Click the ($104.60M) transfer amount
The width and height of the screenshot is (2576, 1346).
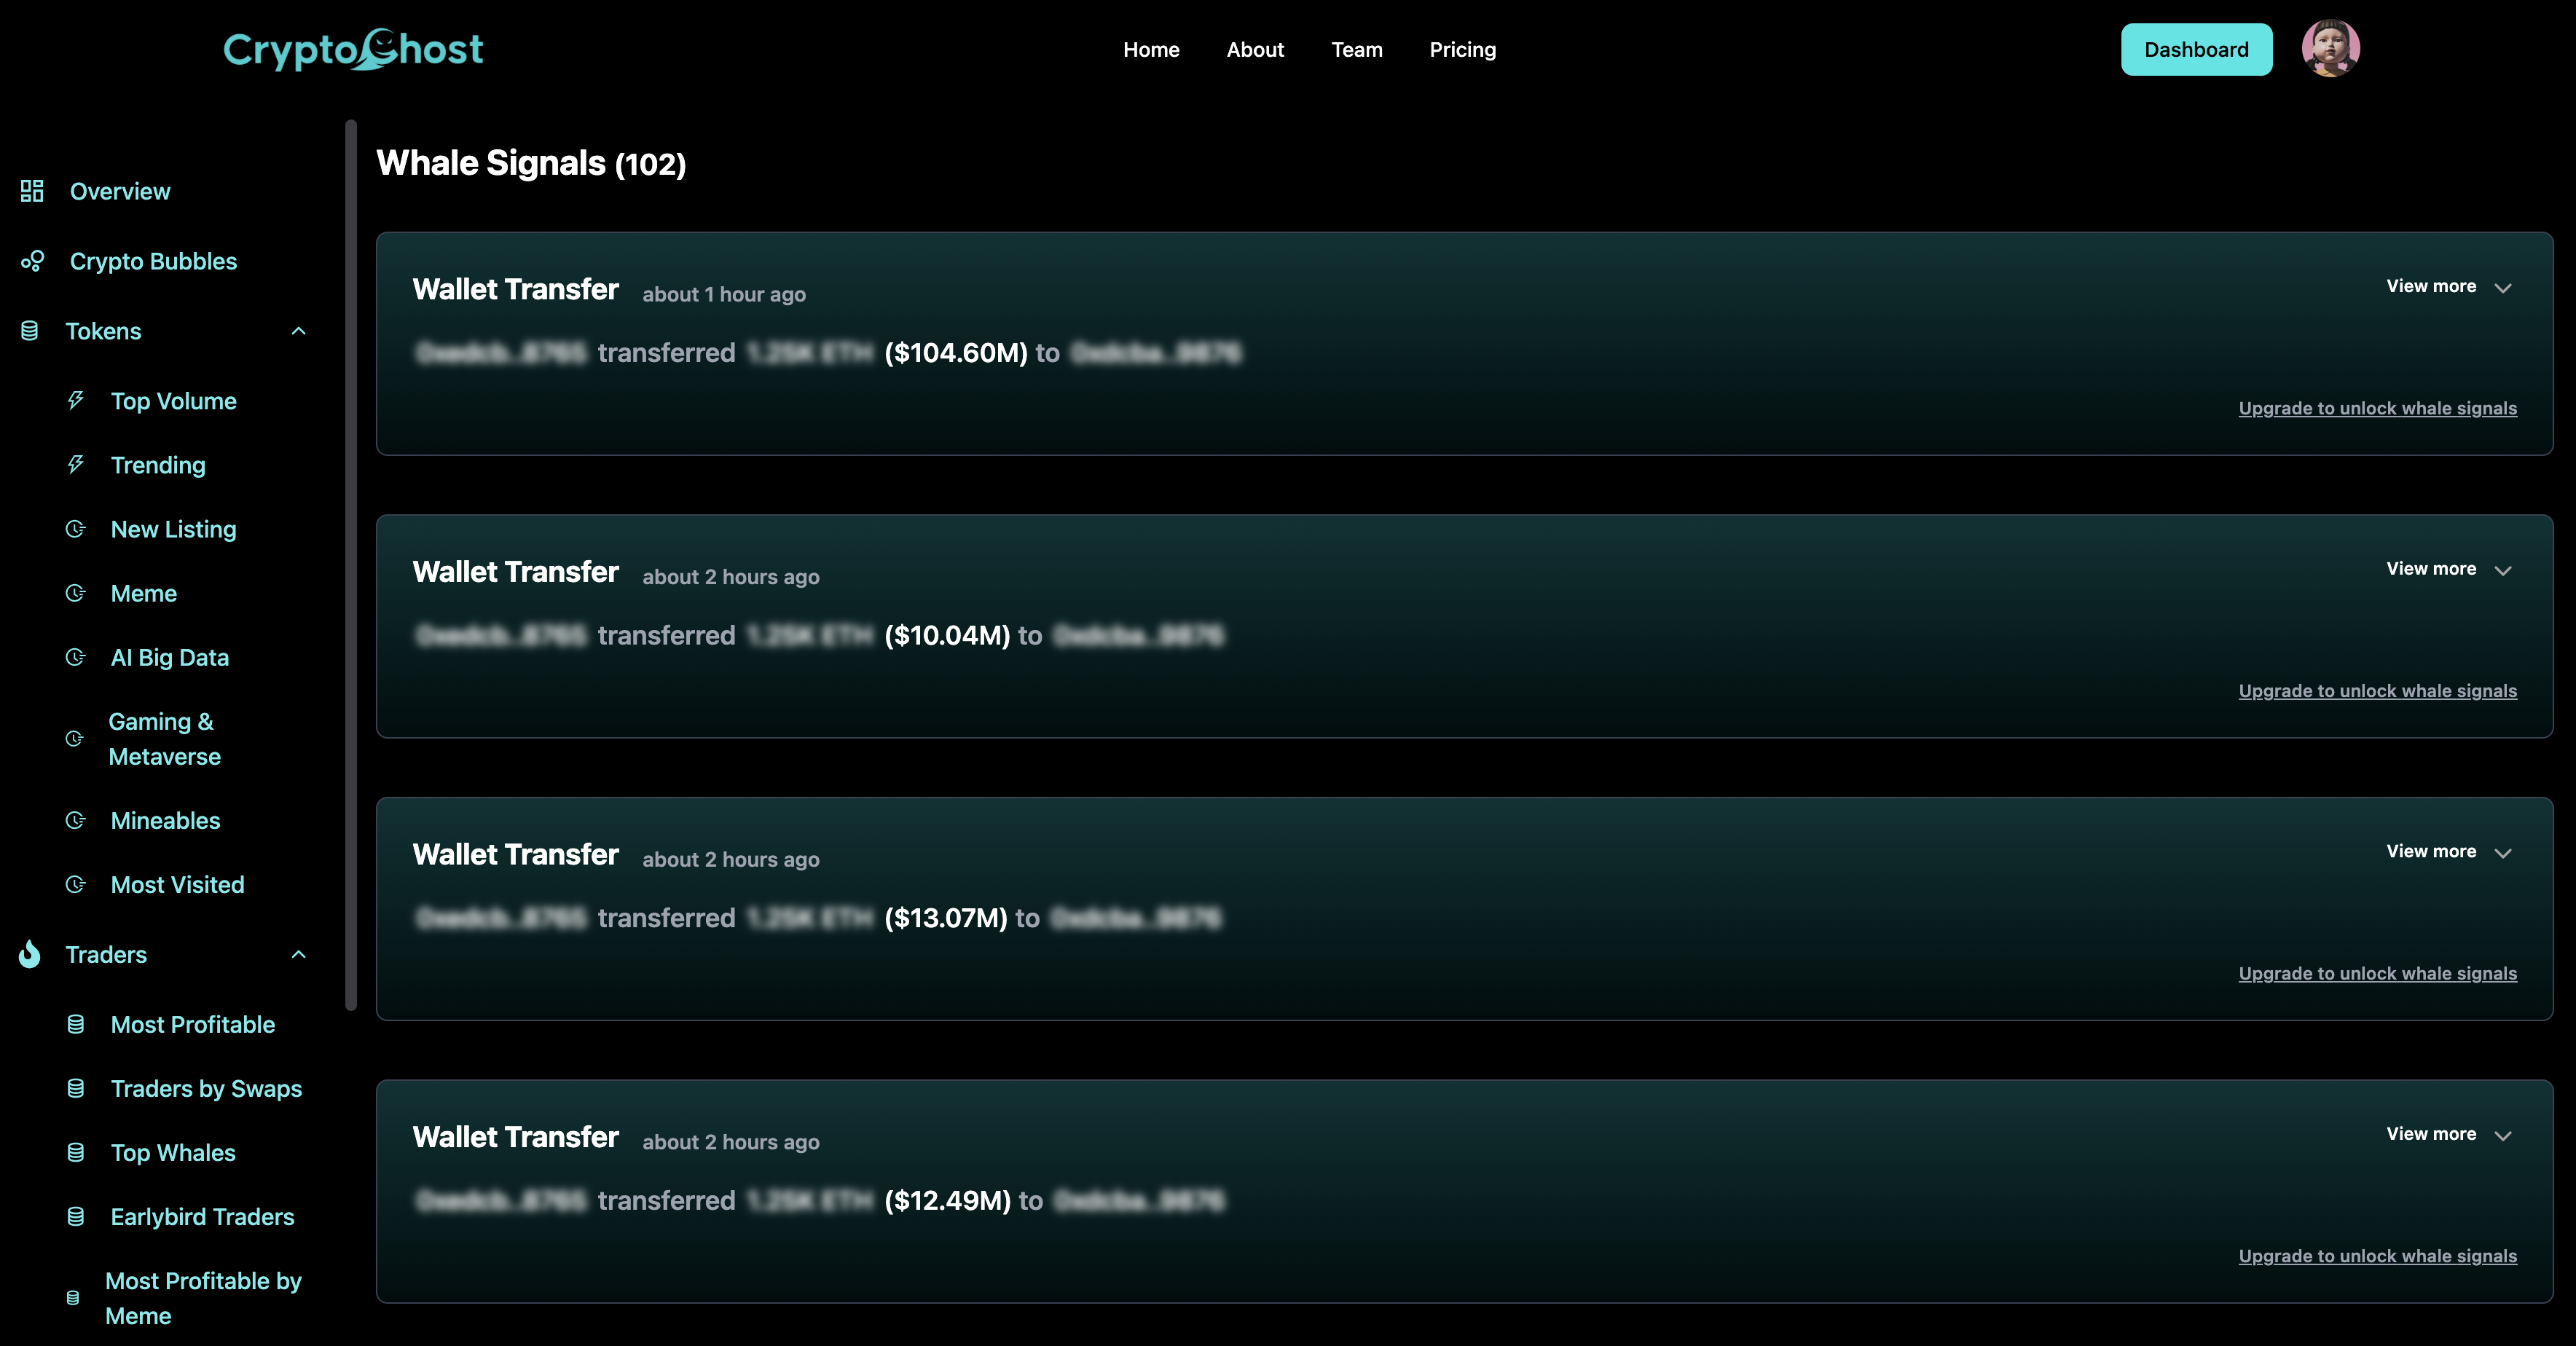pyautogui.click(x=956, y=353)
